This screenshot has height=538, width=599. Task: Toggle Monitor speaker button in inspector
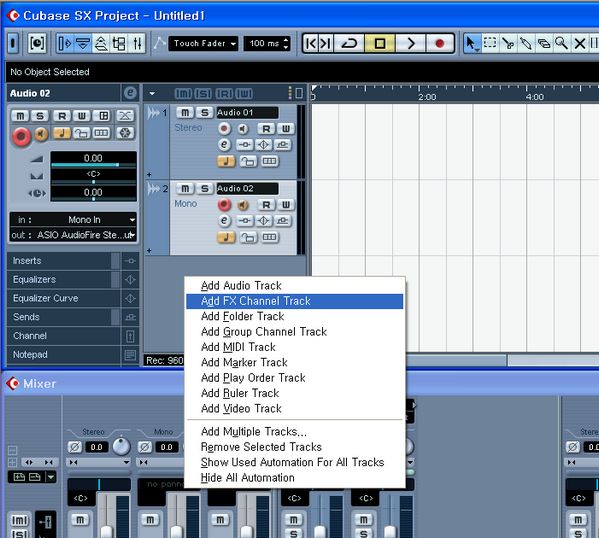point(41,134)
